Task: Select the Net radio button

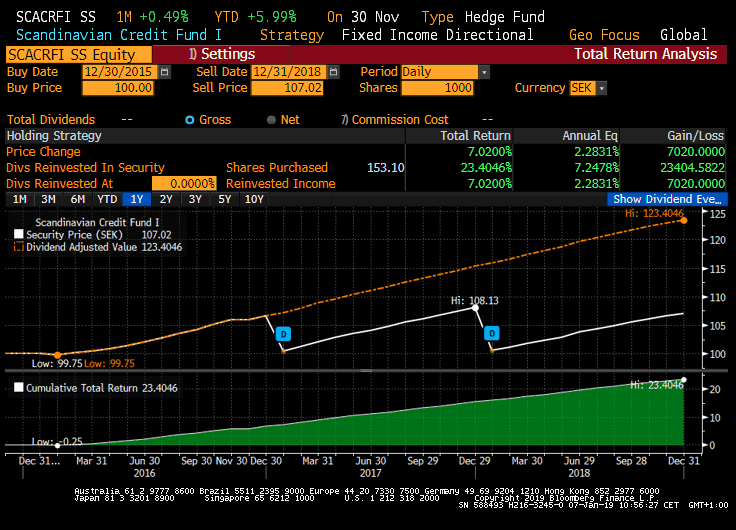Action: click(x=271, y=120)
